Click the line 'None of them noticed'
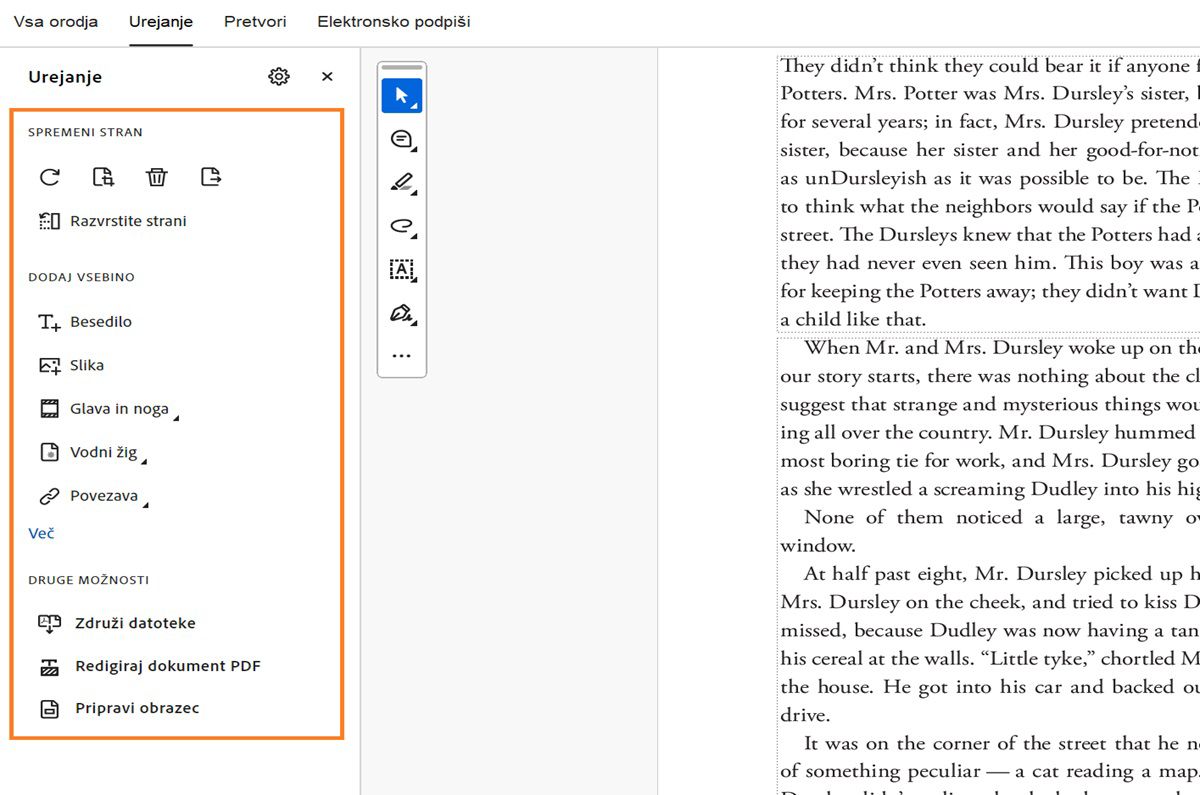 [992, 518]
